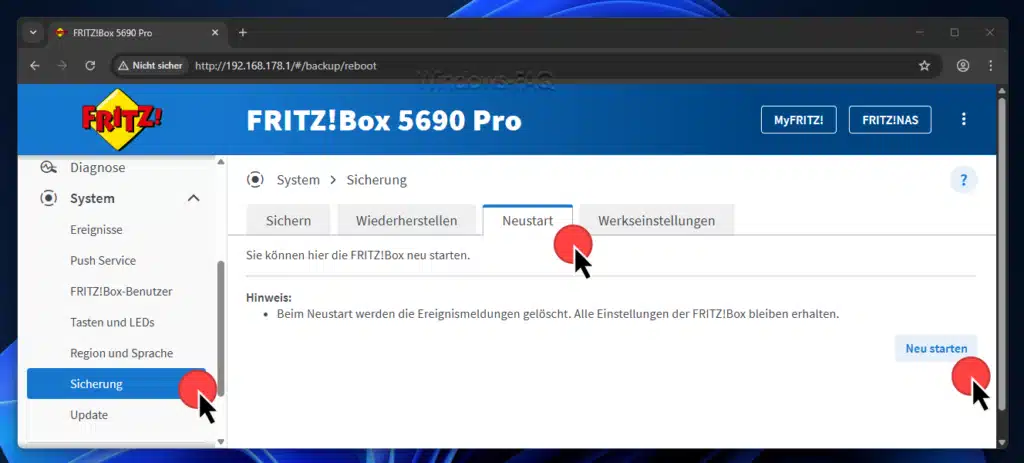Click the System sidebar icon
Screen dimensions: 1024x463
click(x=48, y=198)
